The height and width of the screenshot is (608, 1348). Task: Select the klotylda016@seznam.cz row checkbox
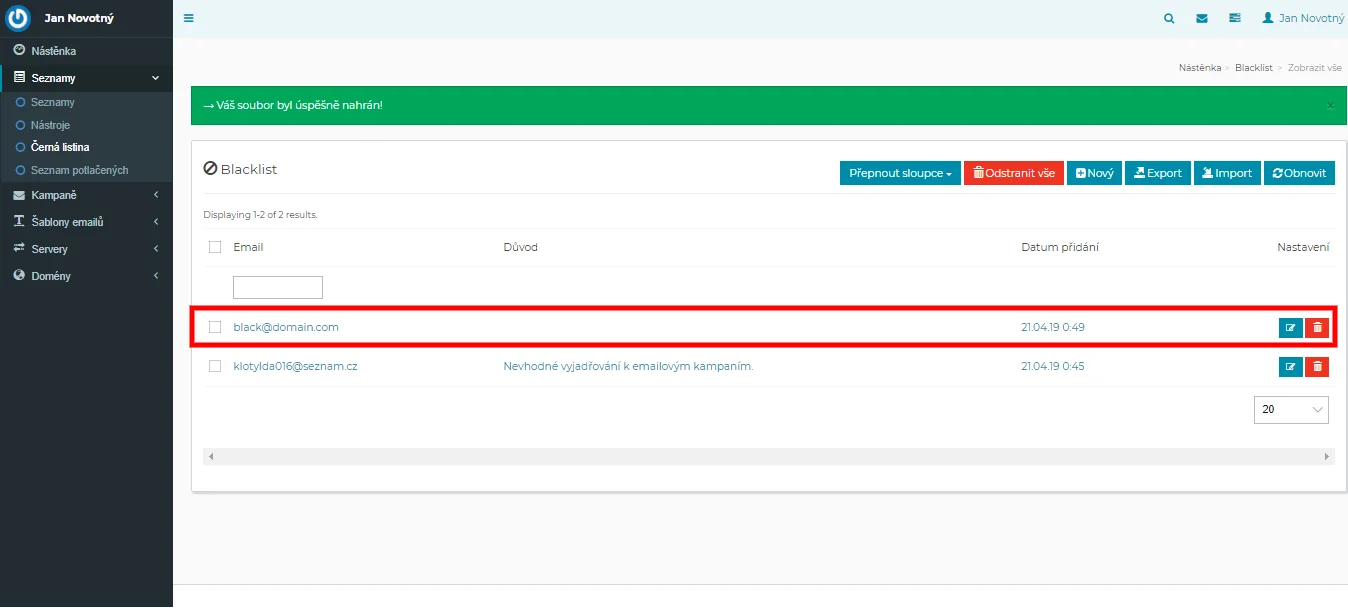215,366
